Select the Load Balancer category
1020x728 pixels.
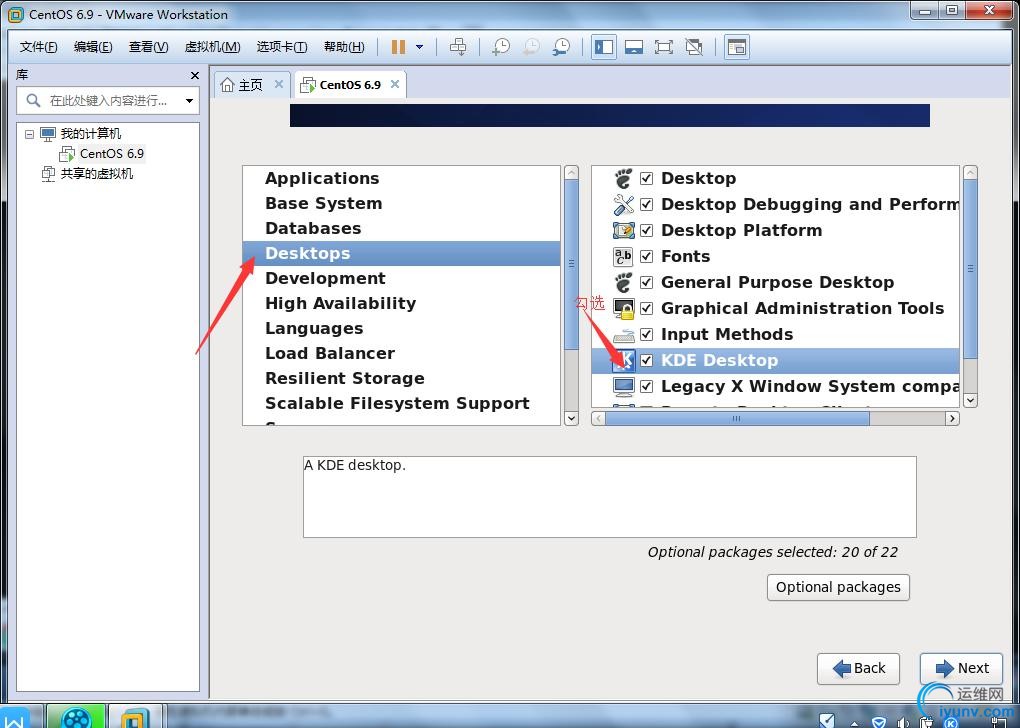click(401, 353)
